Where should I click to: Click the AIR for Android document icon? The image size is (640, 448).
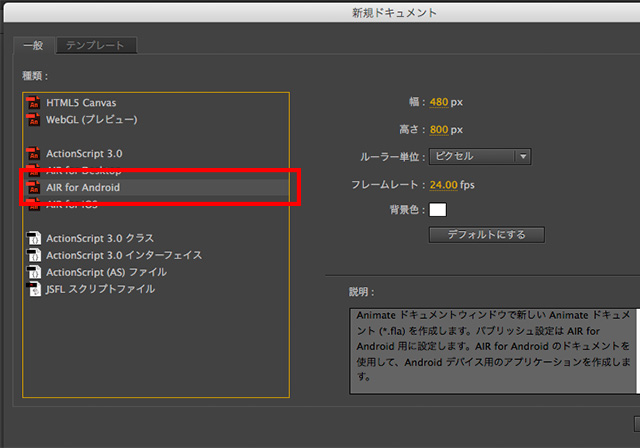click(x=33, y=188)
